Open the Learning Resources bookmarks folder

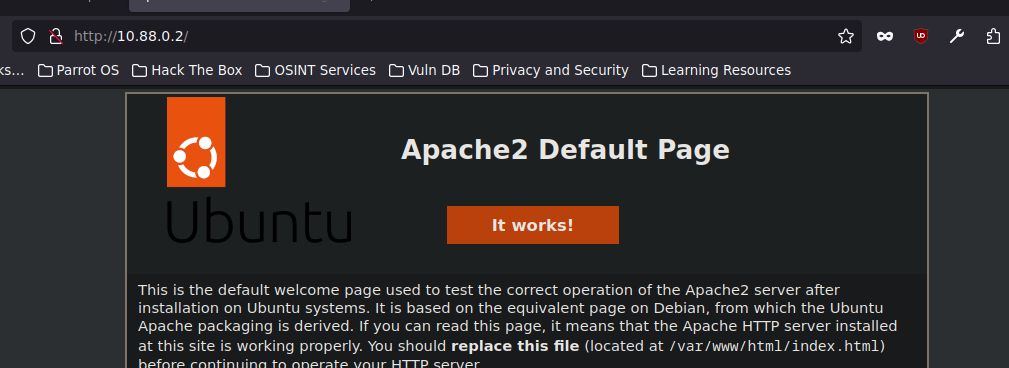(716, 70)
